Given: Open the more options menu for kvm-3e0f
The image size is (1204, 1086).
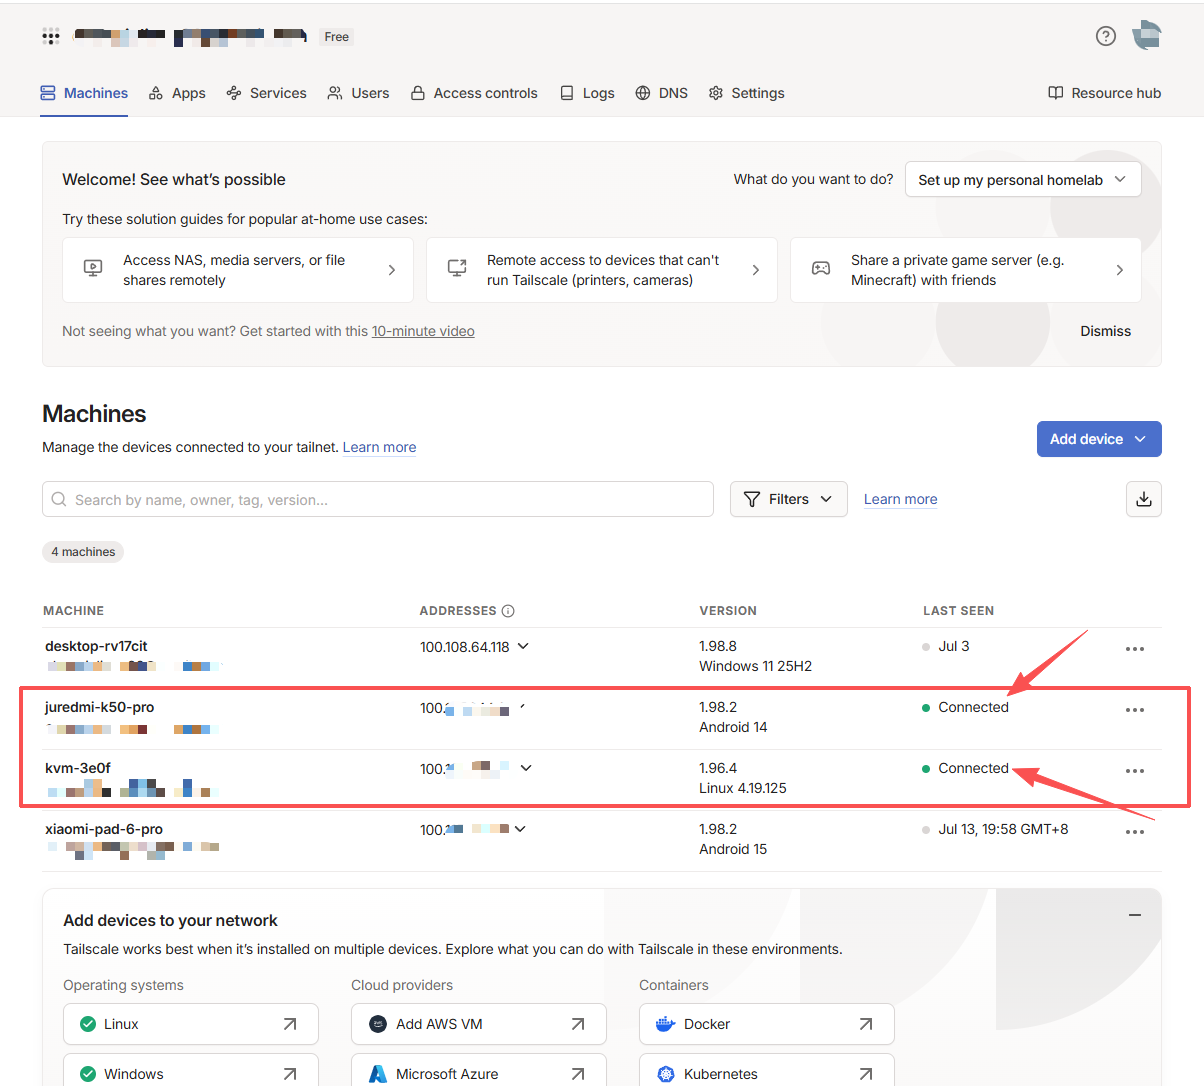Looking at the screenshot, I should pos(1135,771).
